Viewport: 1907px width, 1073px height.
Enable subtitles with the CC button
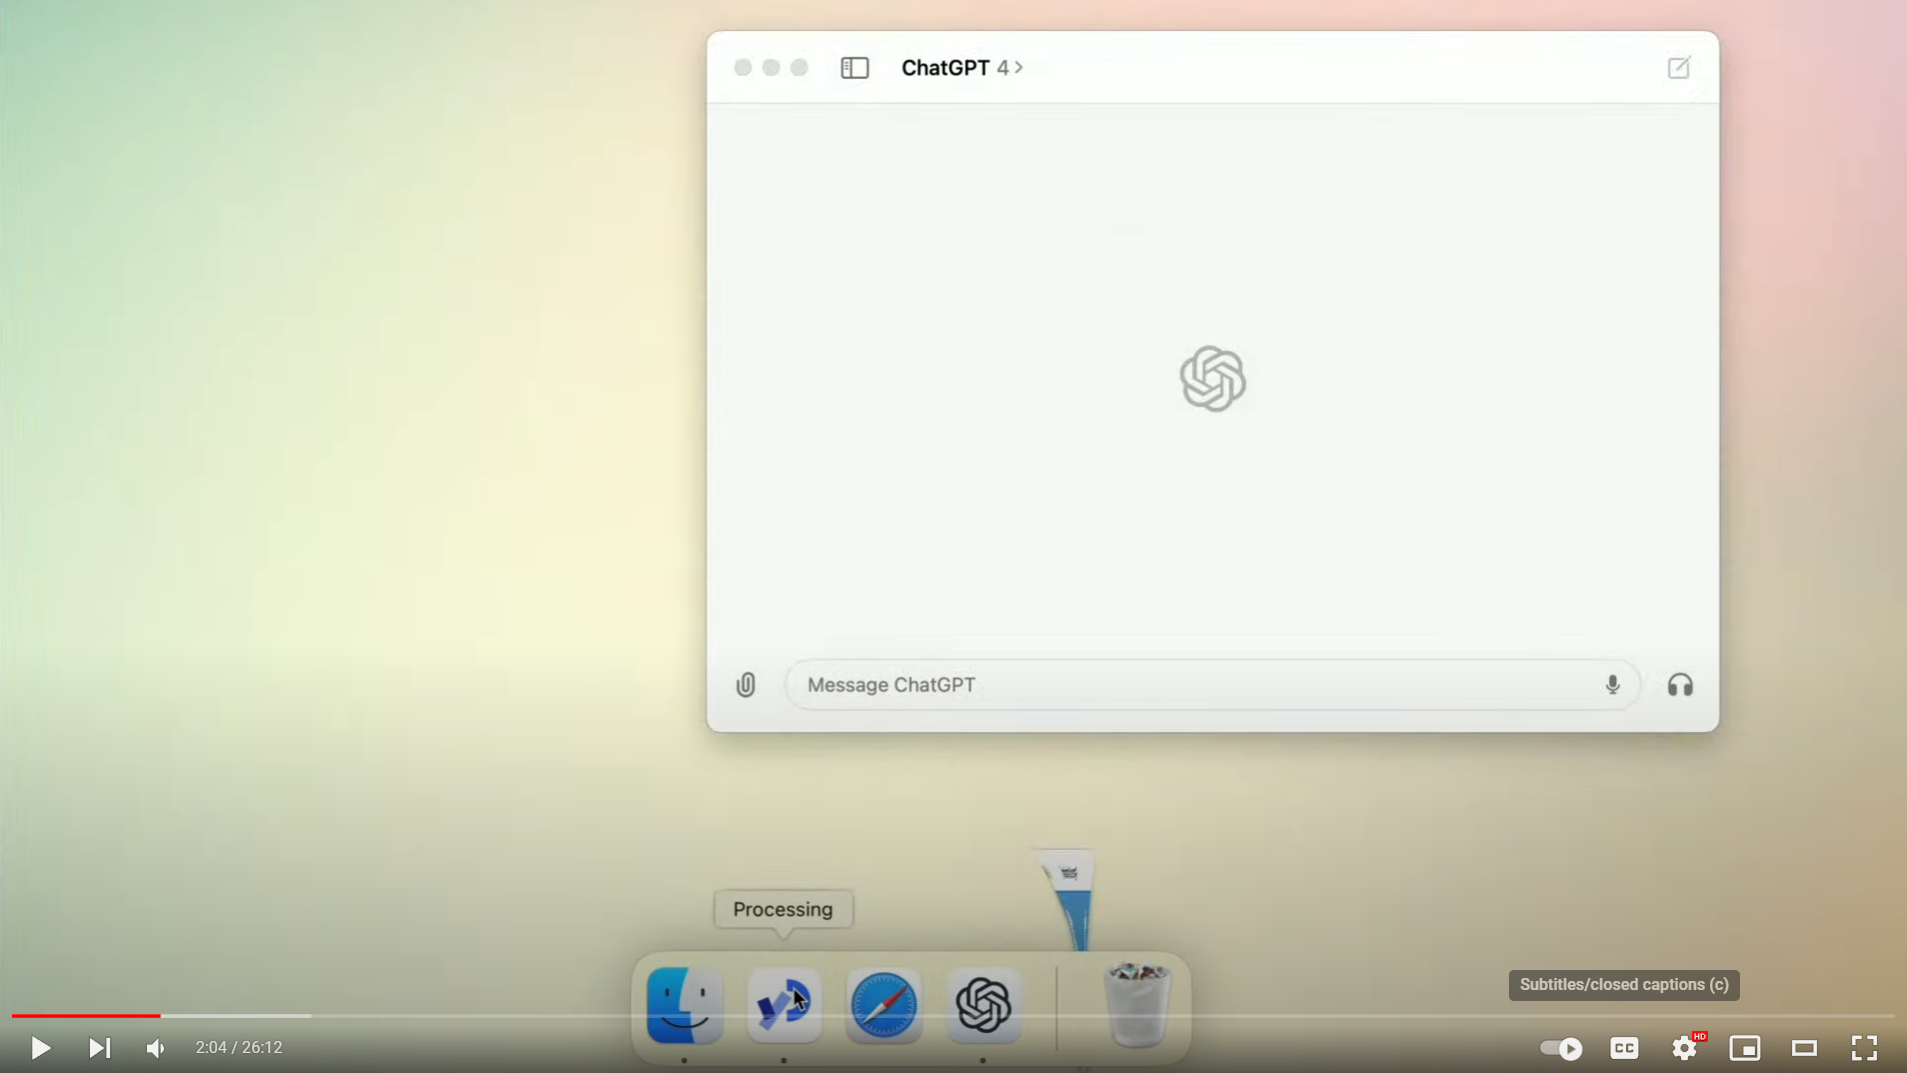coord(1624,1048)
